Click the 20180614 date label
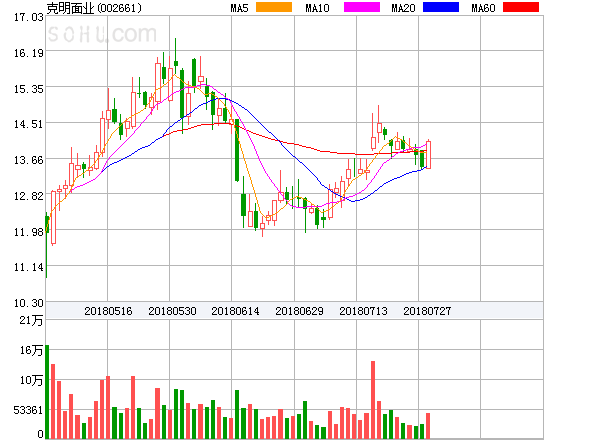This screenshot has height=440, width=600. click(235, 311)
